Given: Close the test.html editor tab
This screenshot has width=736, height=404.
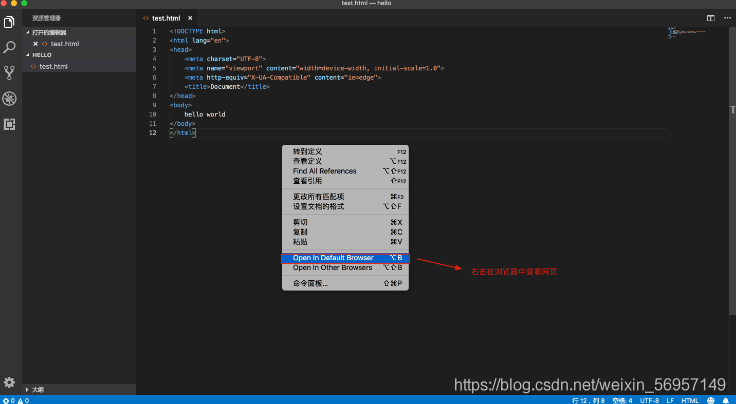Looking at the screenshot, I should pos(190,18).
